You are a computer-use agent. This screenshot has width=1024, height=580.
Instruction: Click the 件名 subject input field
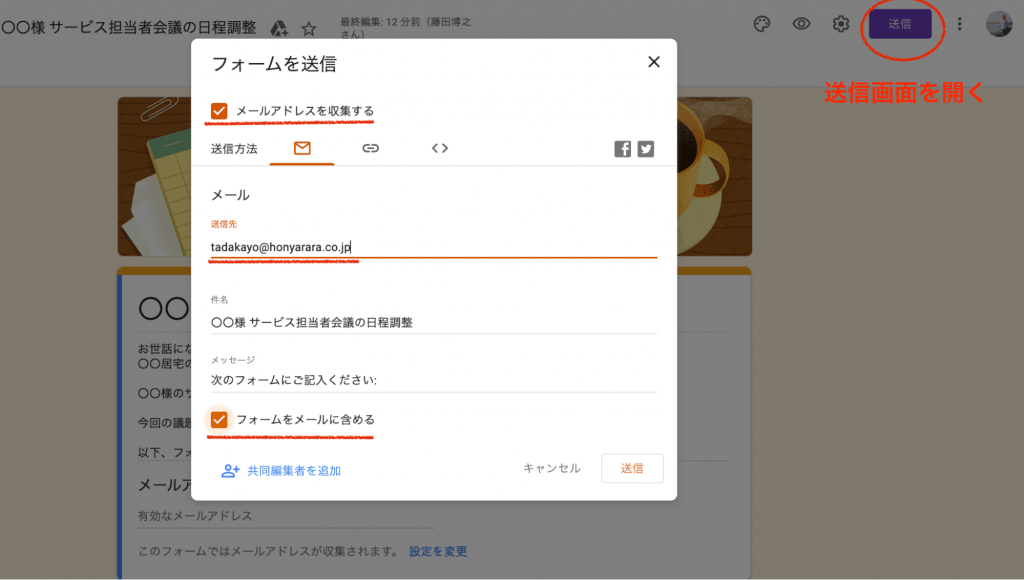[x=433, y=322]
